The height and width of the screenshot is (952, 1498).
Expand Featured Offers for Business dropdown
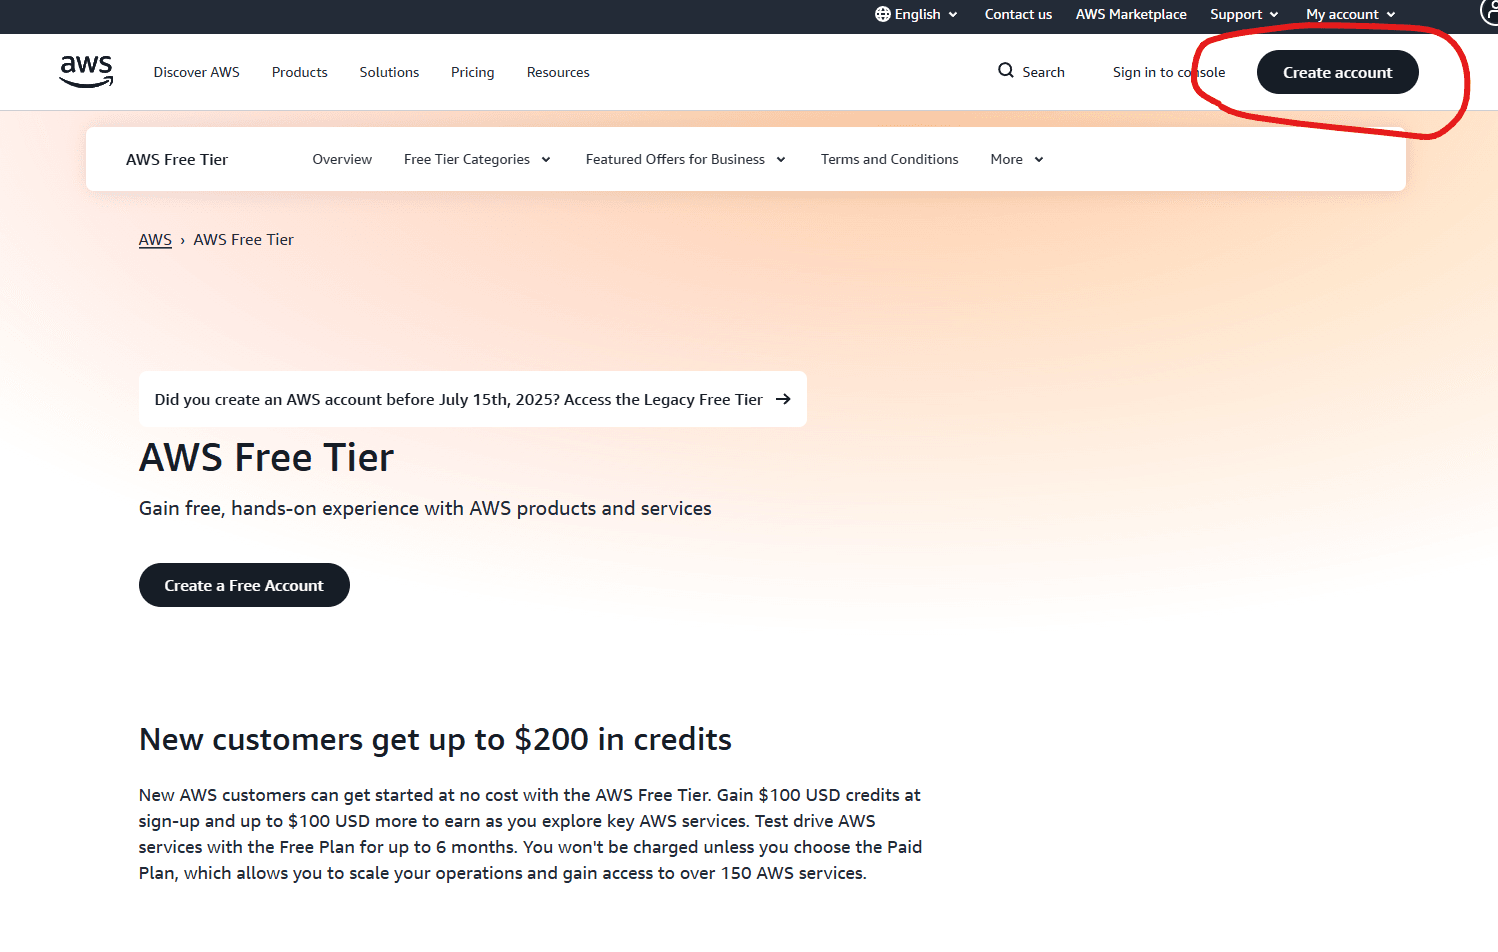tap(686, 159)
